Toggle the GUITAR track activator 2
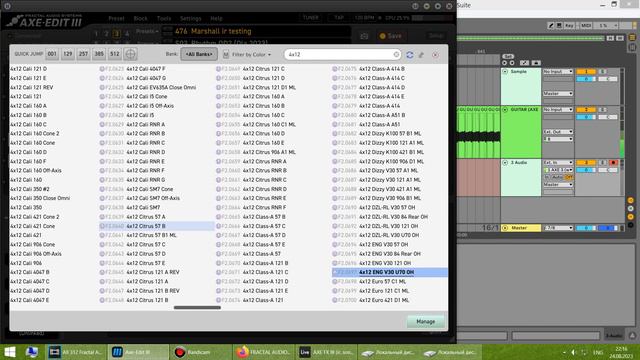Image resolution: width=640 pixels, height=360 pixels. click(x=586, y=109)
